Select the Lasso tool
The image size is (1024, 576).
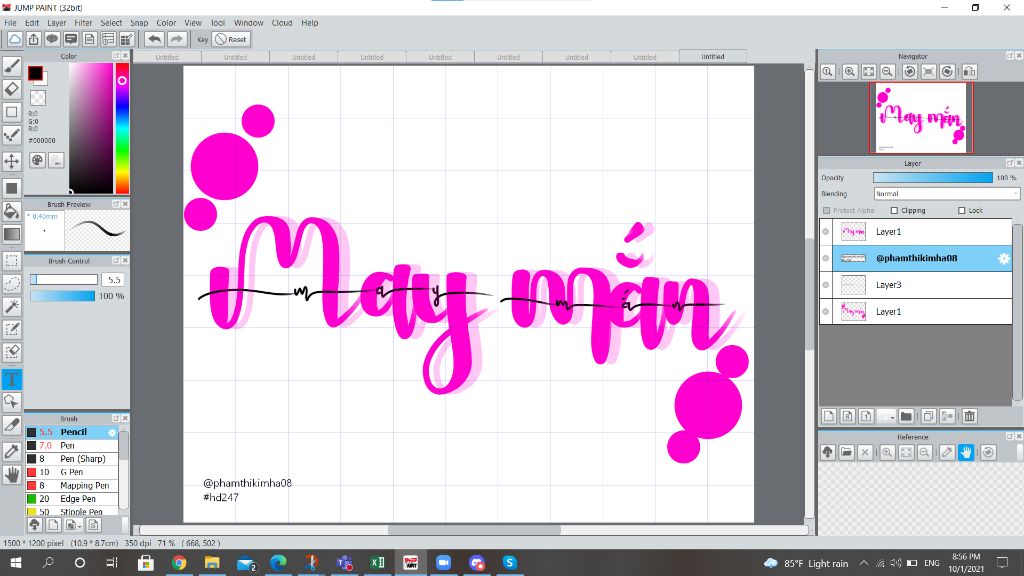click(x=12, y=283)
